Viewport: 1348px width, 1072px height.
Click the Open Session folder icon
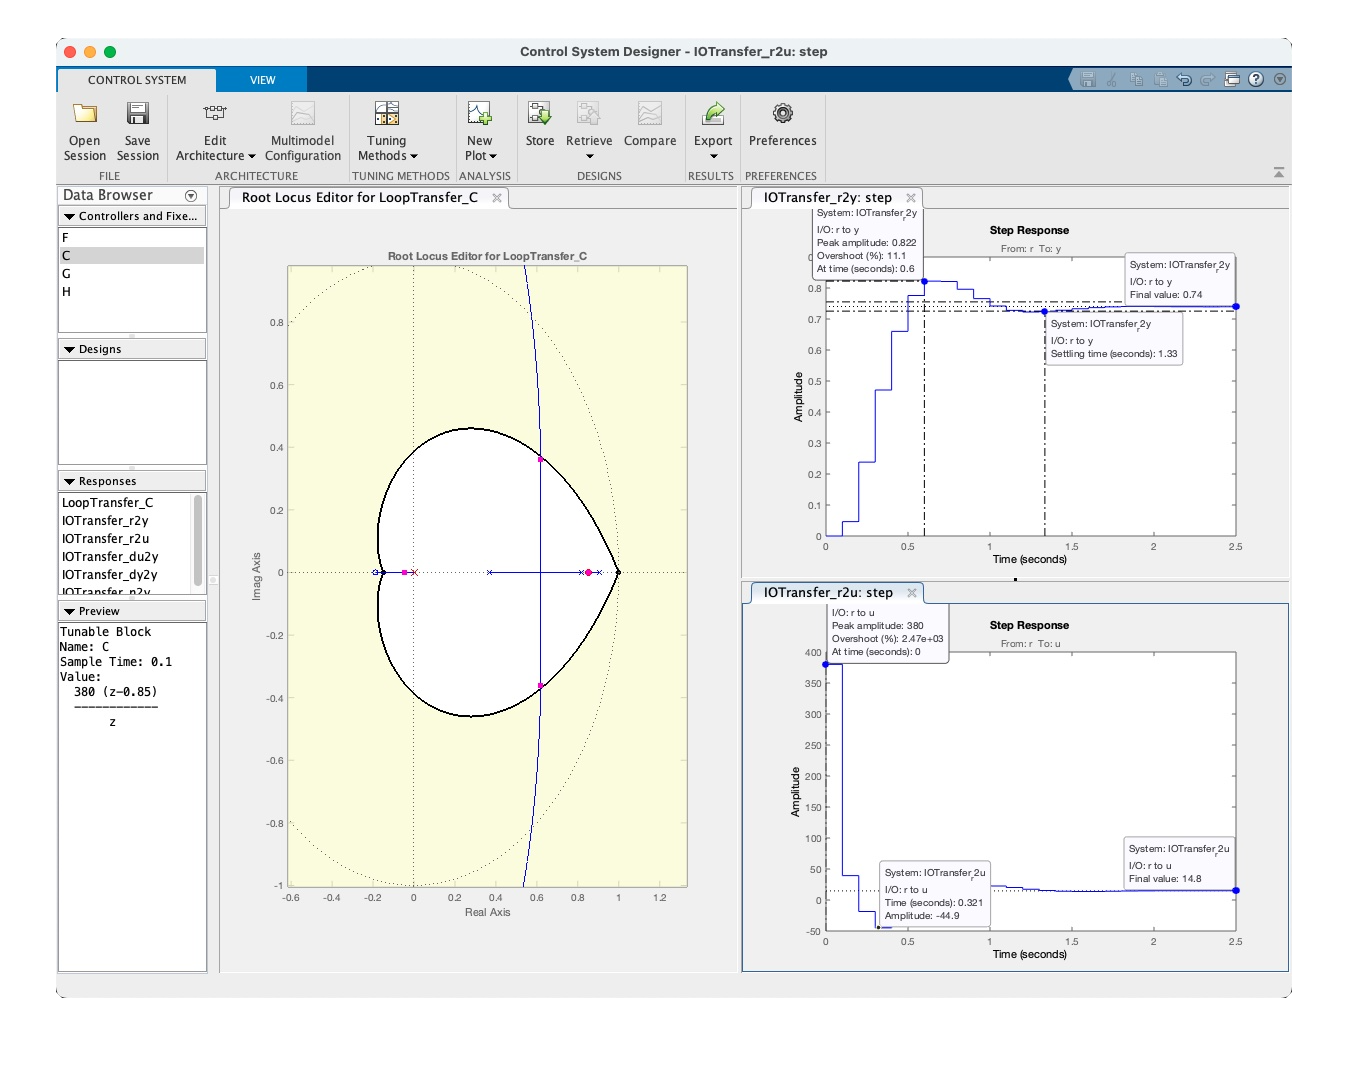(x=85, y=113)
